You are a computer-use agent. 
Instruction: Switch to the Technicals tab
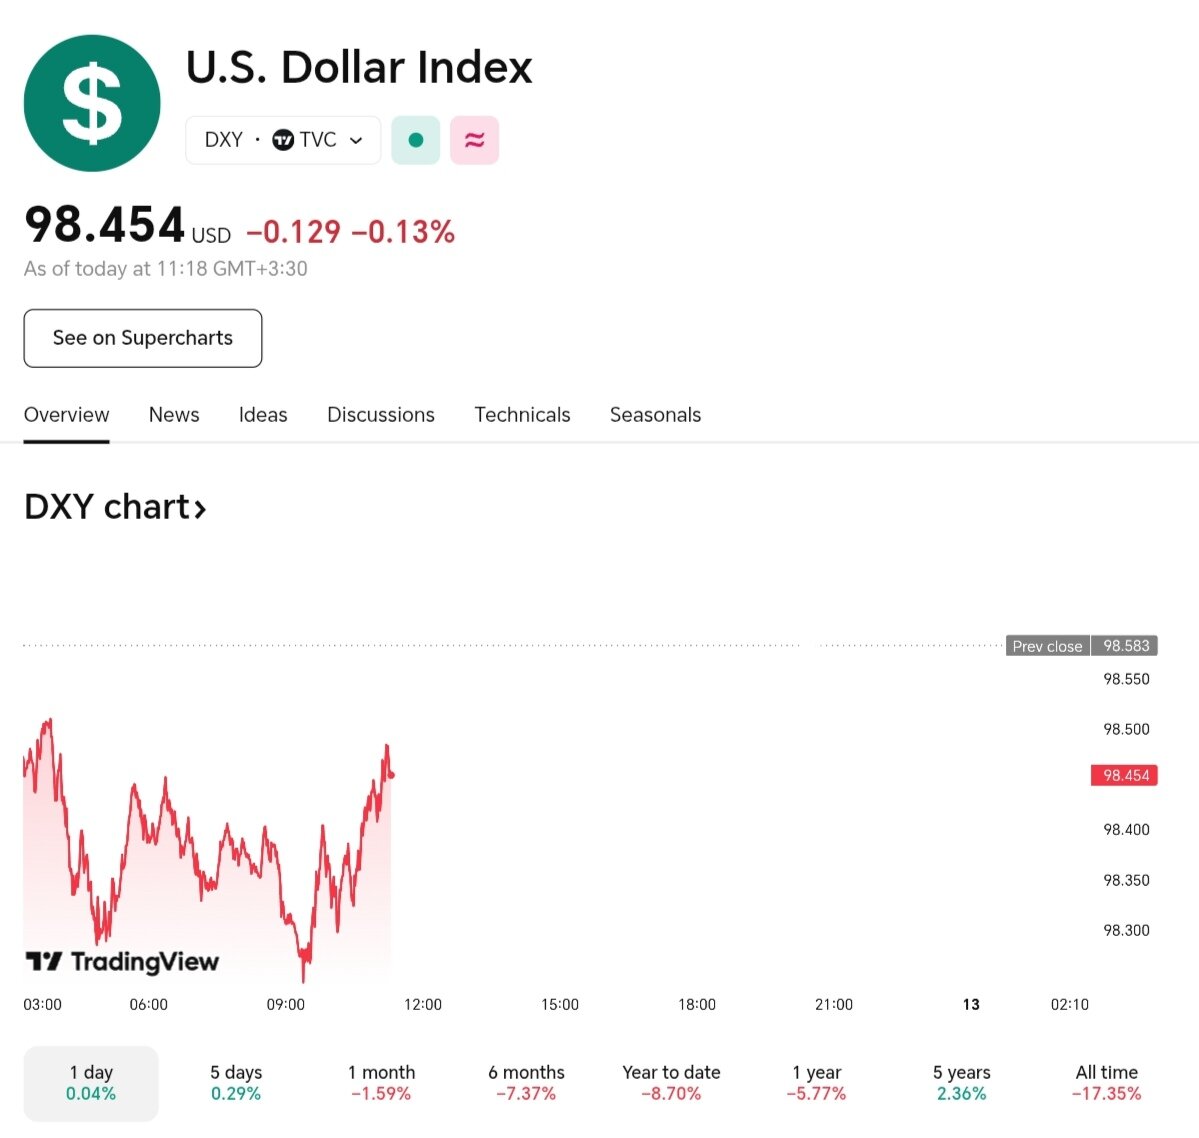tap(522, 415)
